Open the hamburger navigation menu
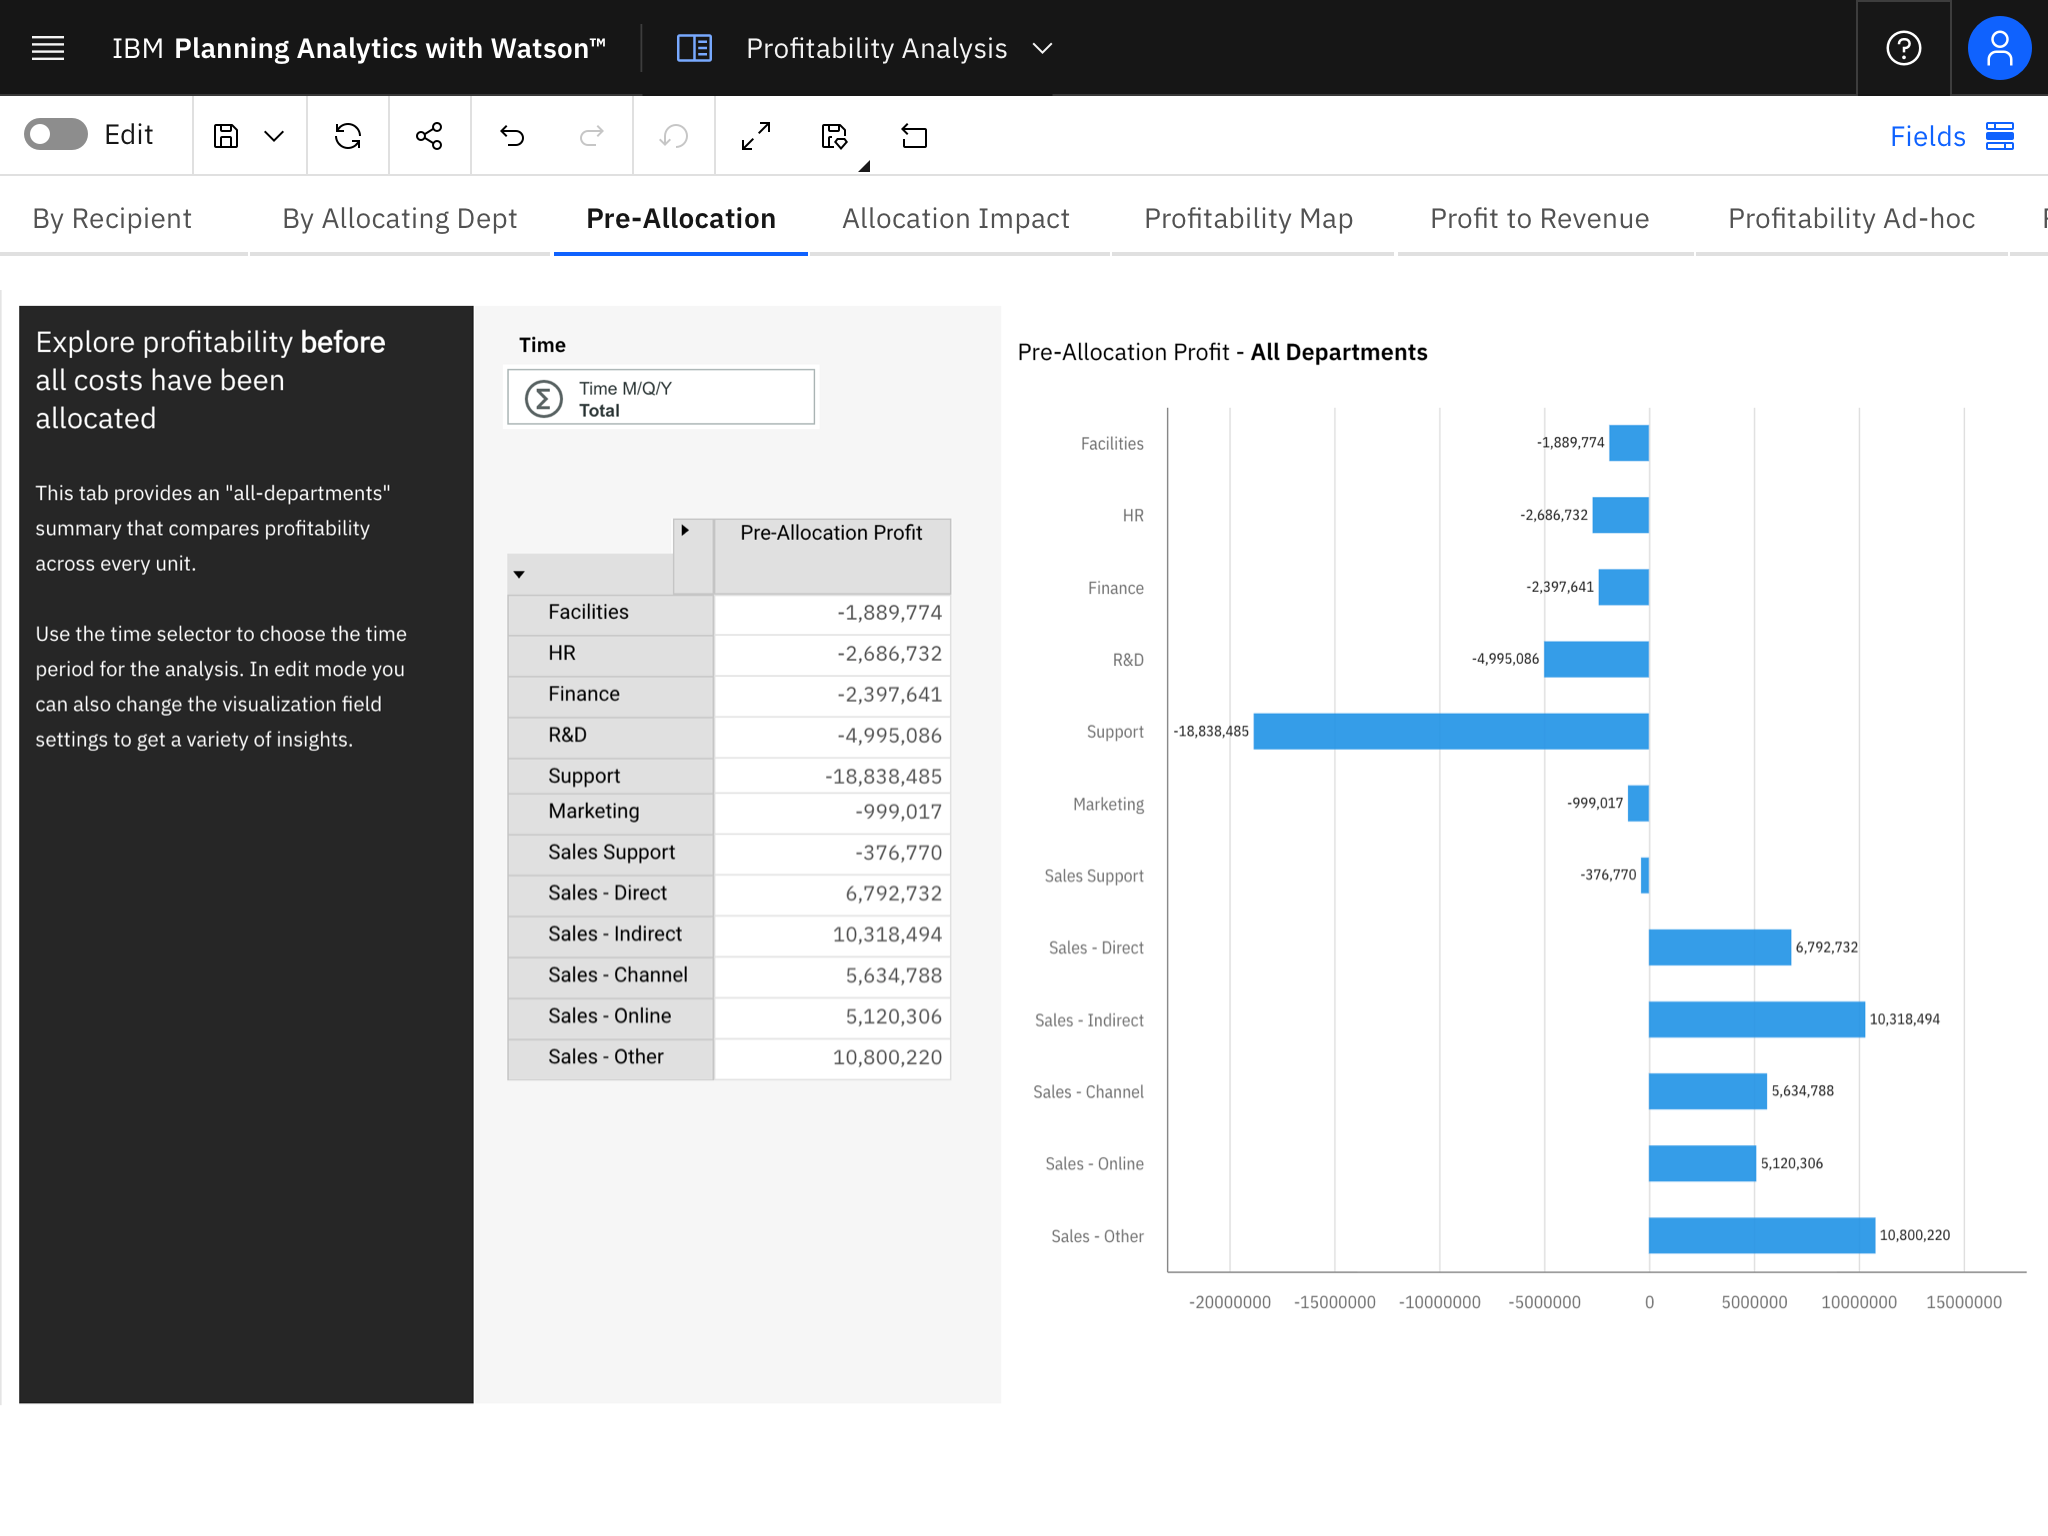2048x1536 pixels. (x=48, y=48)
